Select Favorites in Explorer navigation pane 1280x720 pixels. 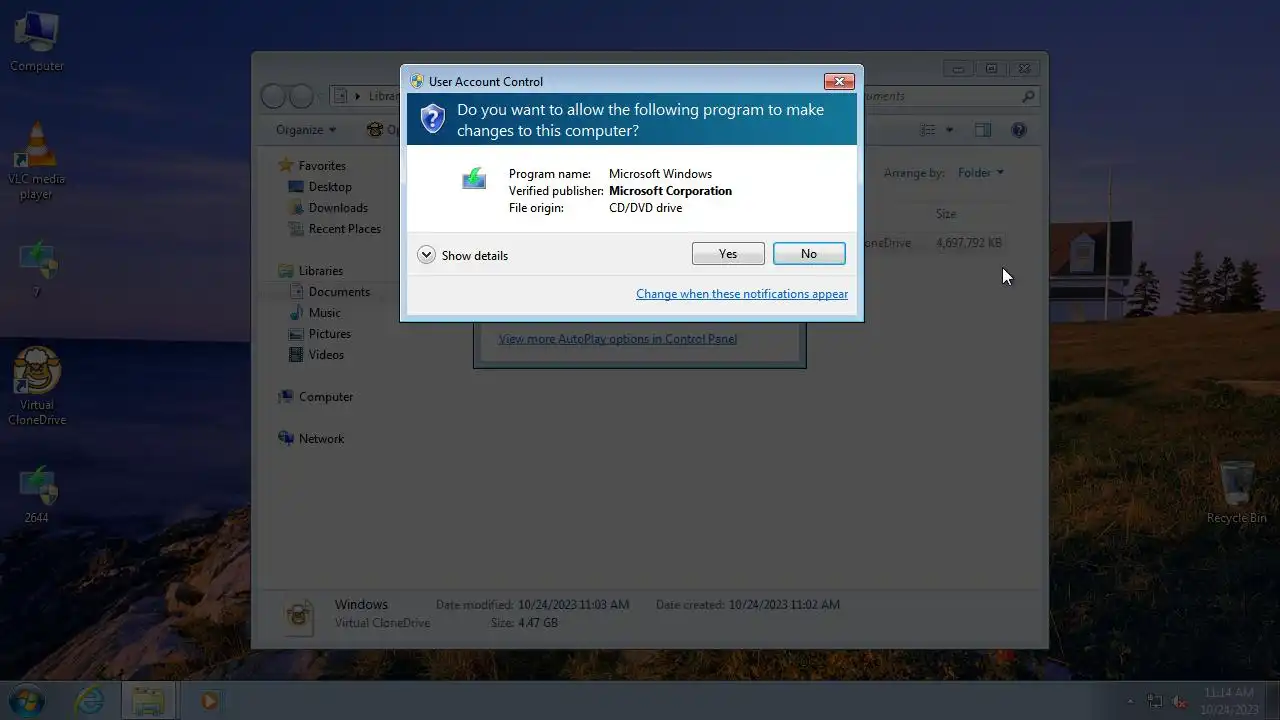tap(312, 166)
